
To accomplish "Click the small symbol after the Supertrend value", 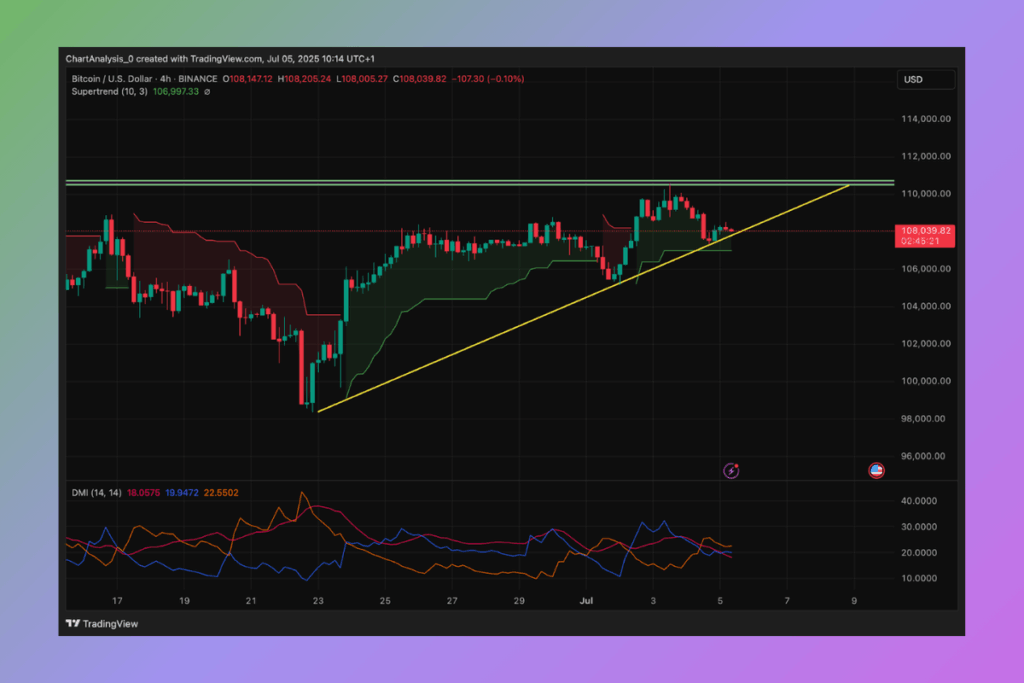I will (207, 92).
